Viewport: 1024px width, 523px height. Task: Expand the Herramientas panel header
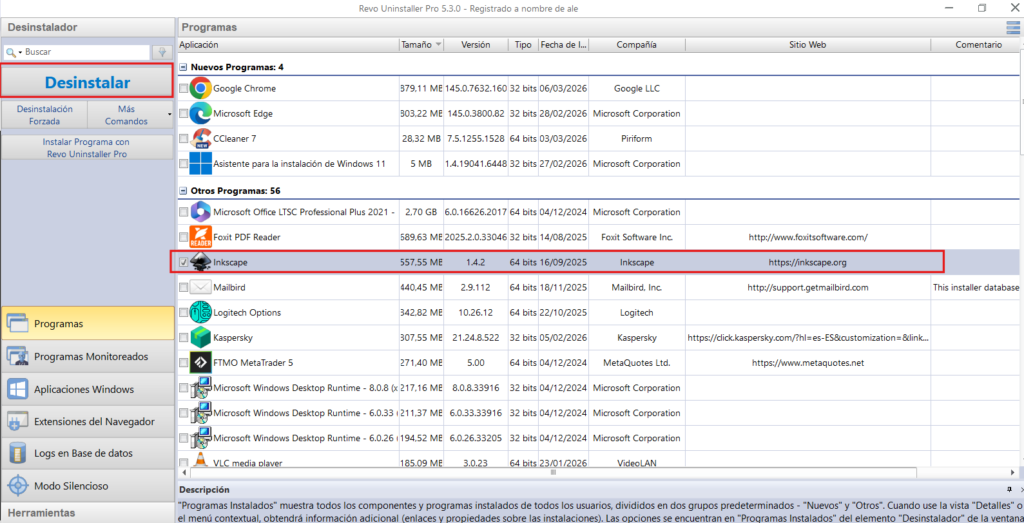click(88, 513)
